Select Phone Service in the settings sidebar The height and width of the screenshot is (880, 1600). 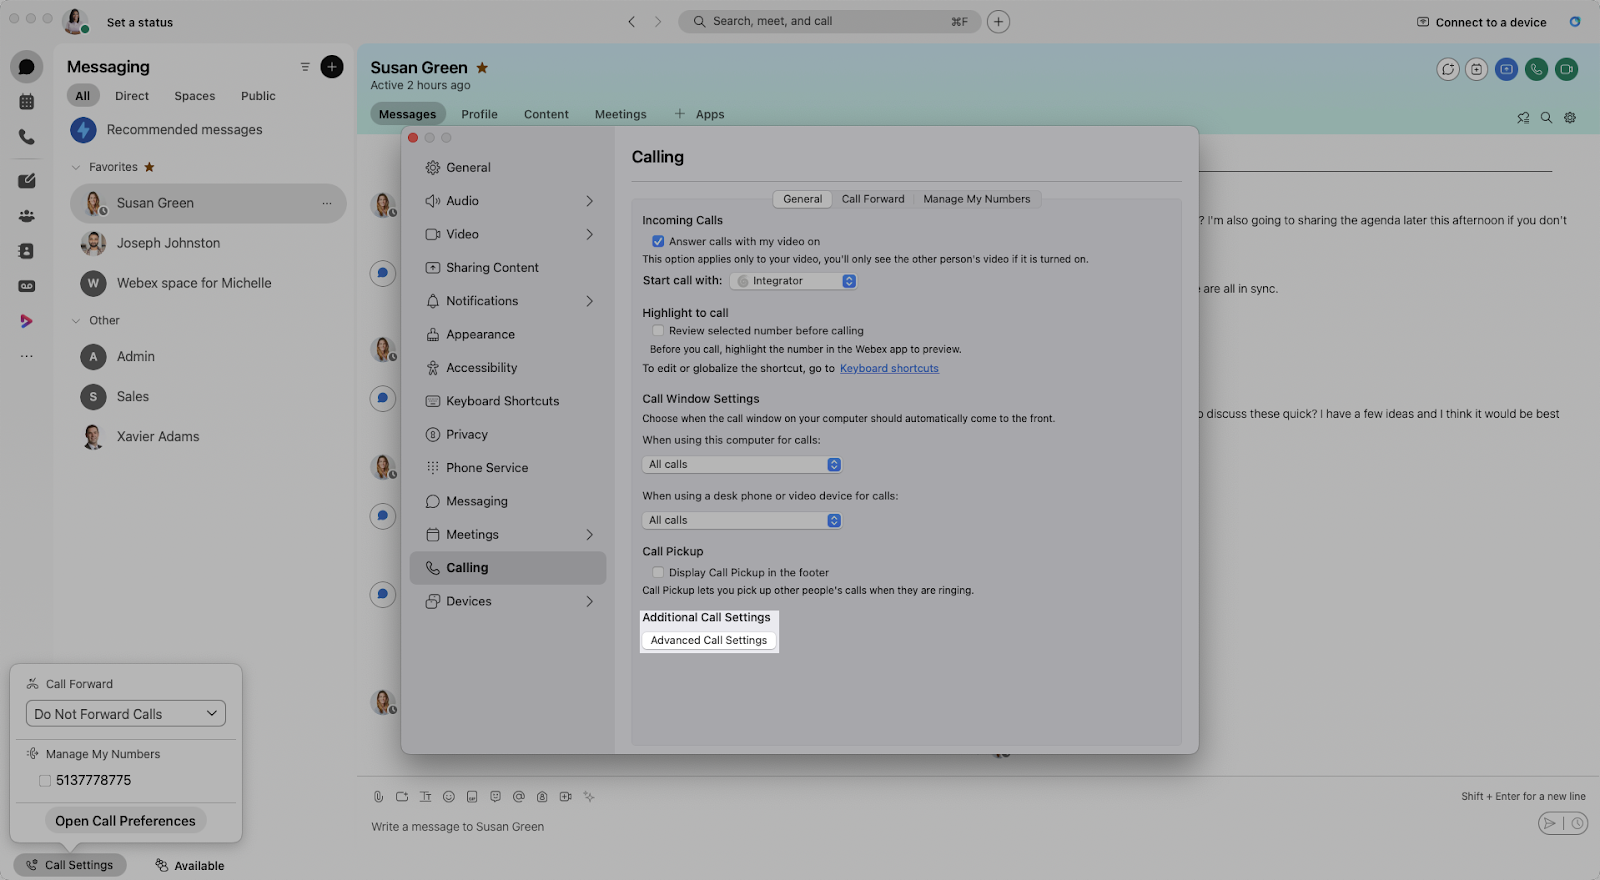pos(508,468)
